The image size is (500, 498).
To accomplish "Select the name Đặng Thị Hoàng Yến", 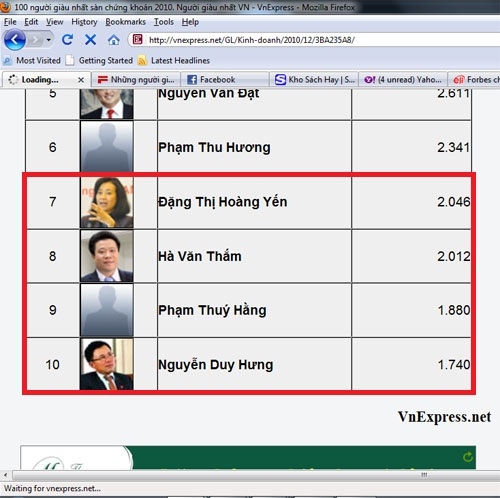I will (x=223, y=202).
